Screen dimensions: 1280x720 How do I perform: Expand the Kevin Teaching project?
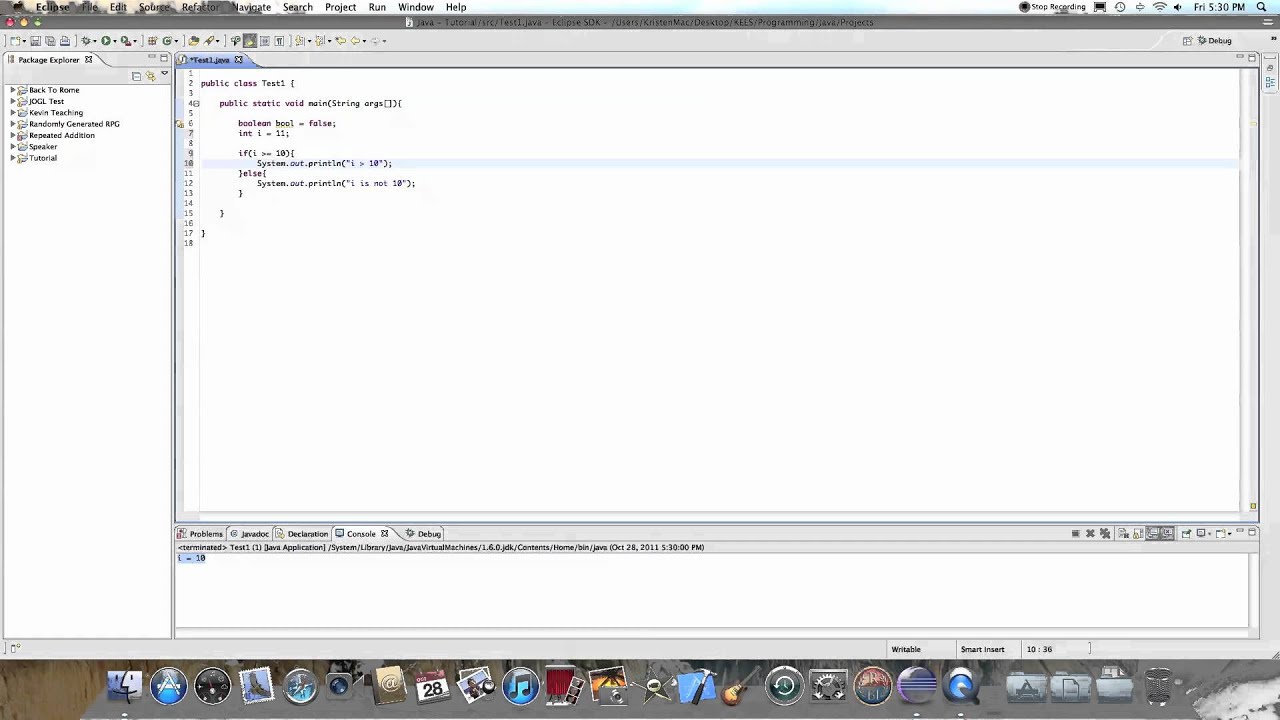(13, 113)
